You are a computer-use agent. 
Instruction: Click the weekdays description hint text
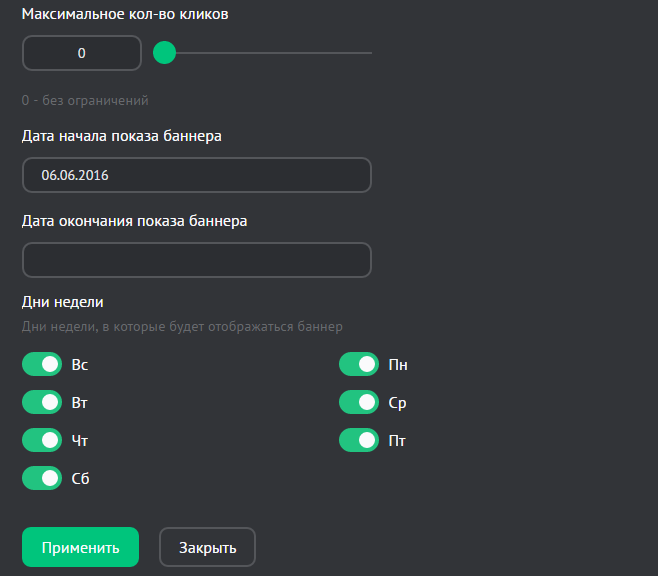[x=182, y=326]
